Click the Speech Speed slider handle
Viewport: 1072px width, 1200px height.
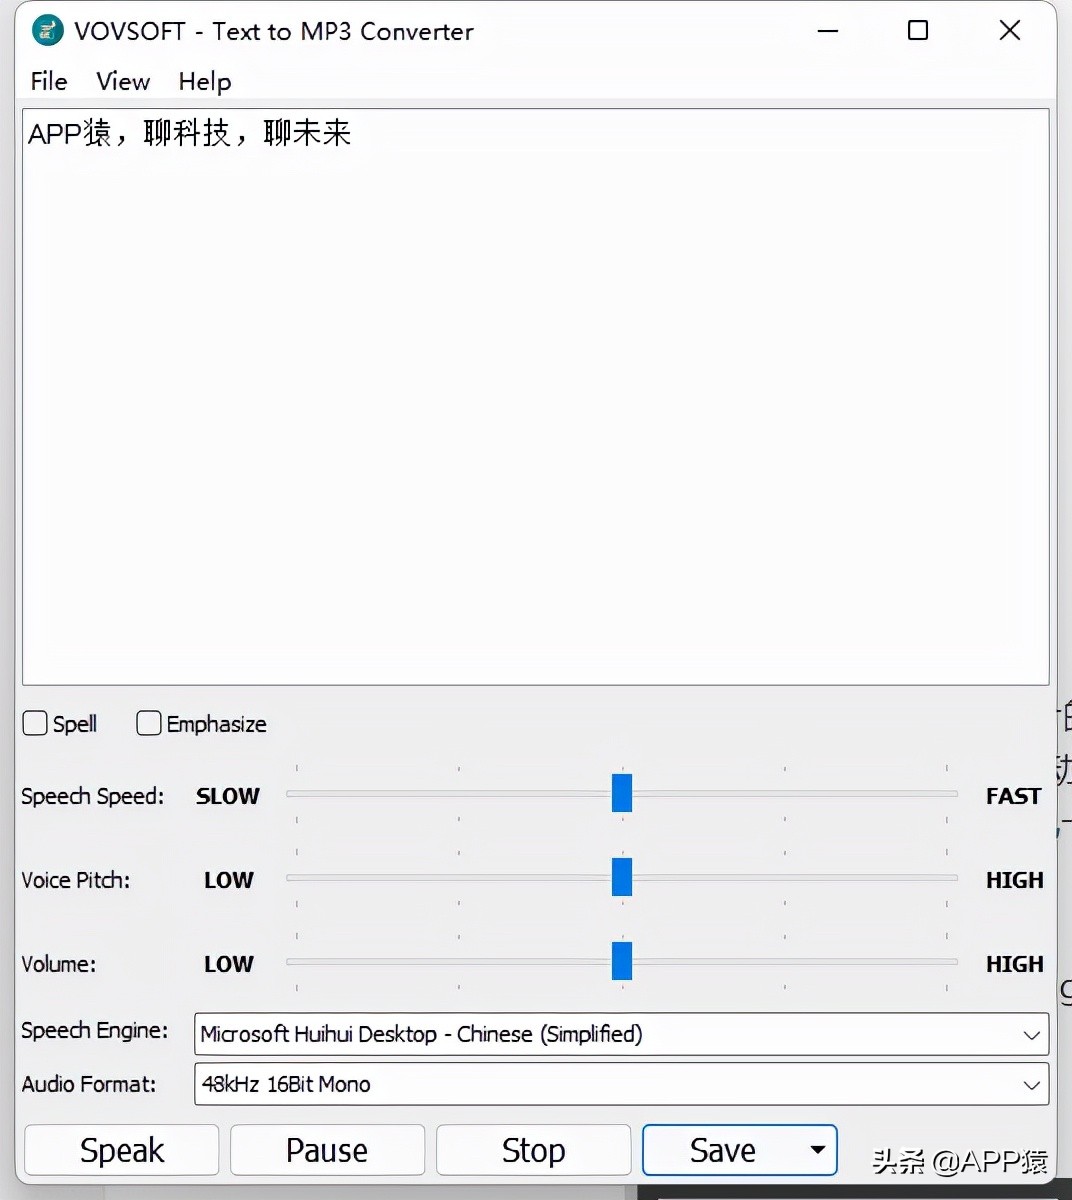click(621, 793)
